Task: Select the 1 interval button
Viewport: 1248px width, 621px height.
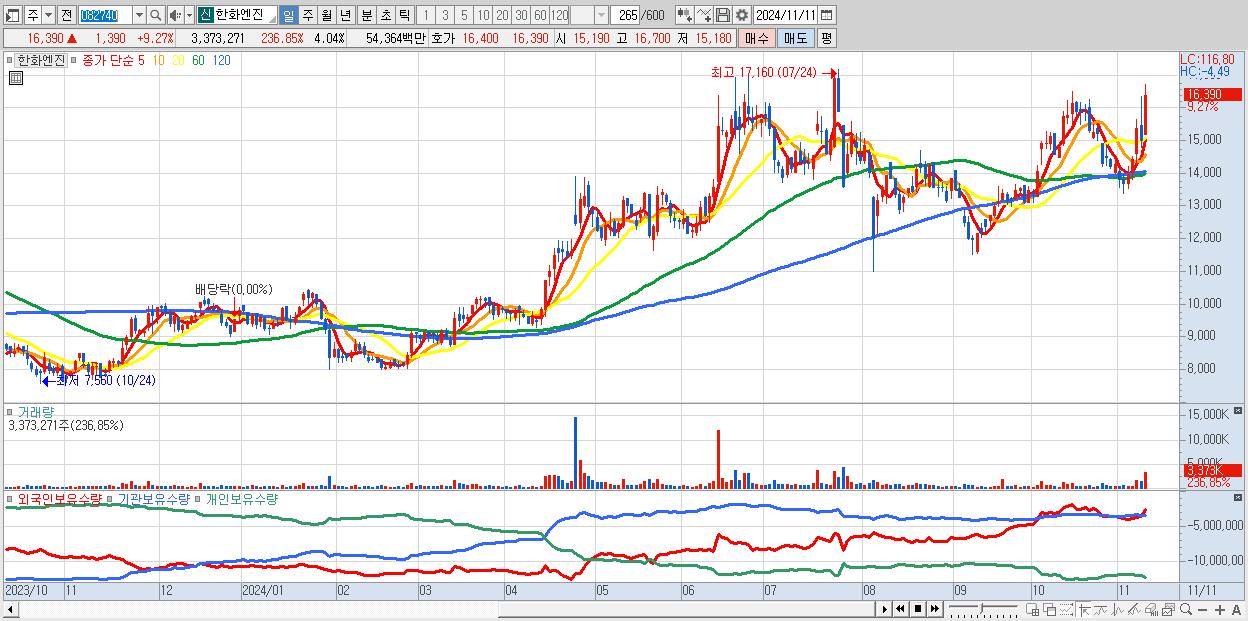Action: coord(425,15)
